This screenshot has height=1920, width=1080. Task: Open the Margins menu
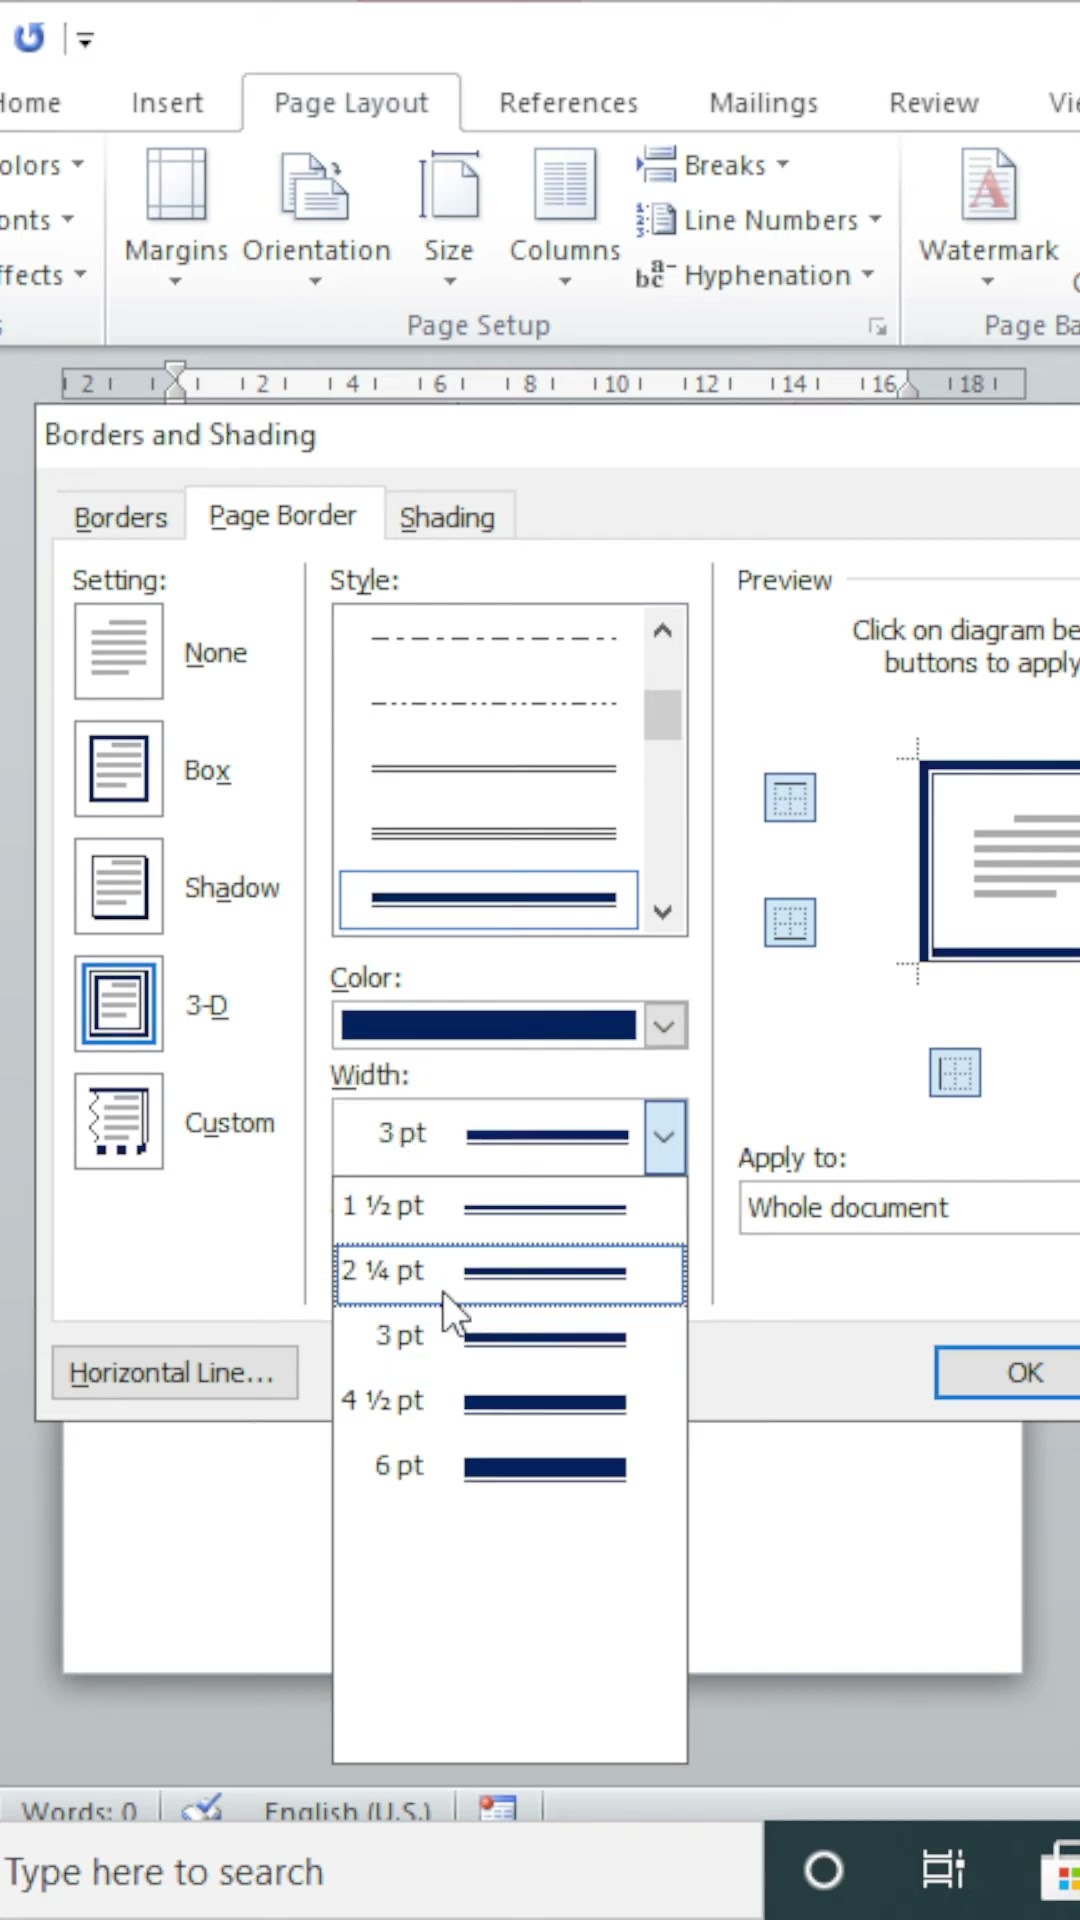(176, 218)
